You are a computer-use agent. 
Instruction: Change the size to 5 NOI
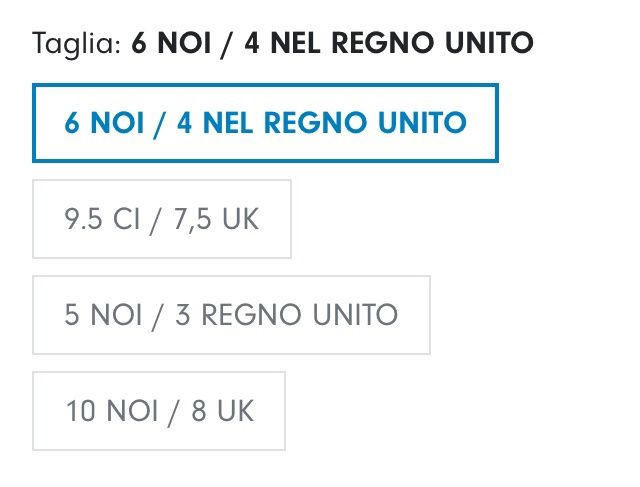click(231, 315)
